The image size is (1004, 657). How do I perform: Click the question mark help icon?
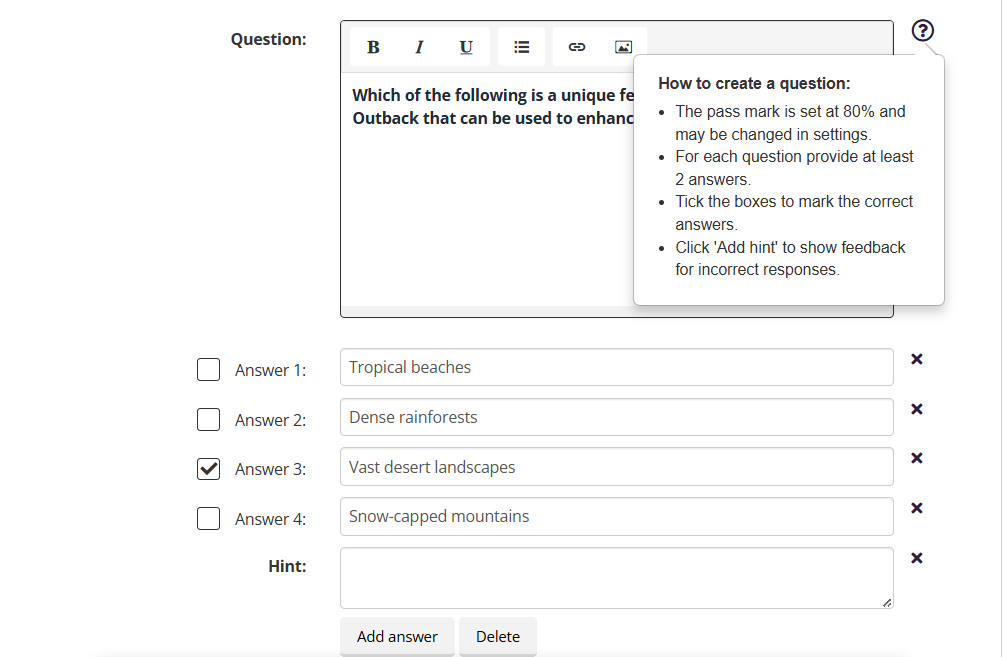pyautogui.click(x=923, y=31)
